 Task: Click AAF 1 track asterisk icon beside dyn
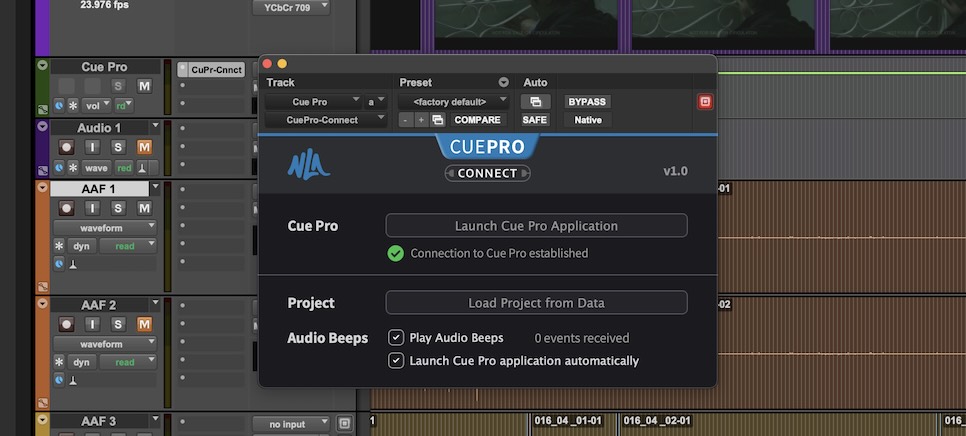pyautogui.click(x=59, y=246)
